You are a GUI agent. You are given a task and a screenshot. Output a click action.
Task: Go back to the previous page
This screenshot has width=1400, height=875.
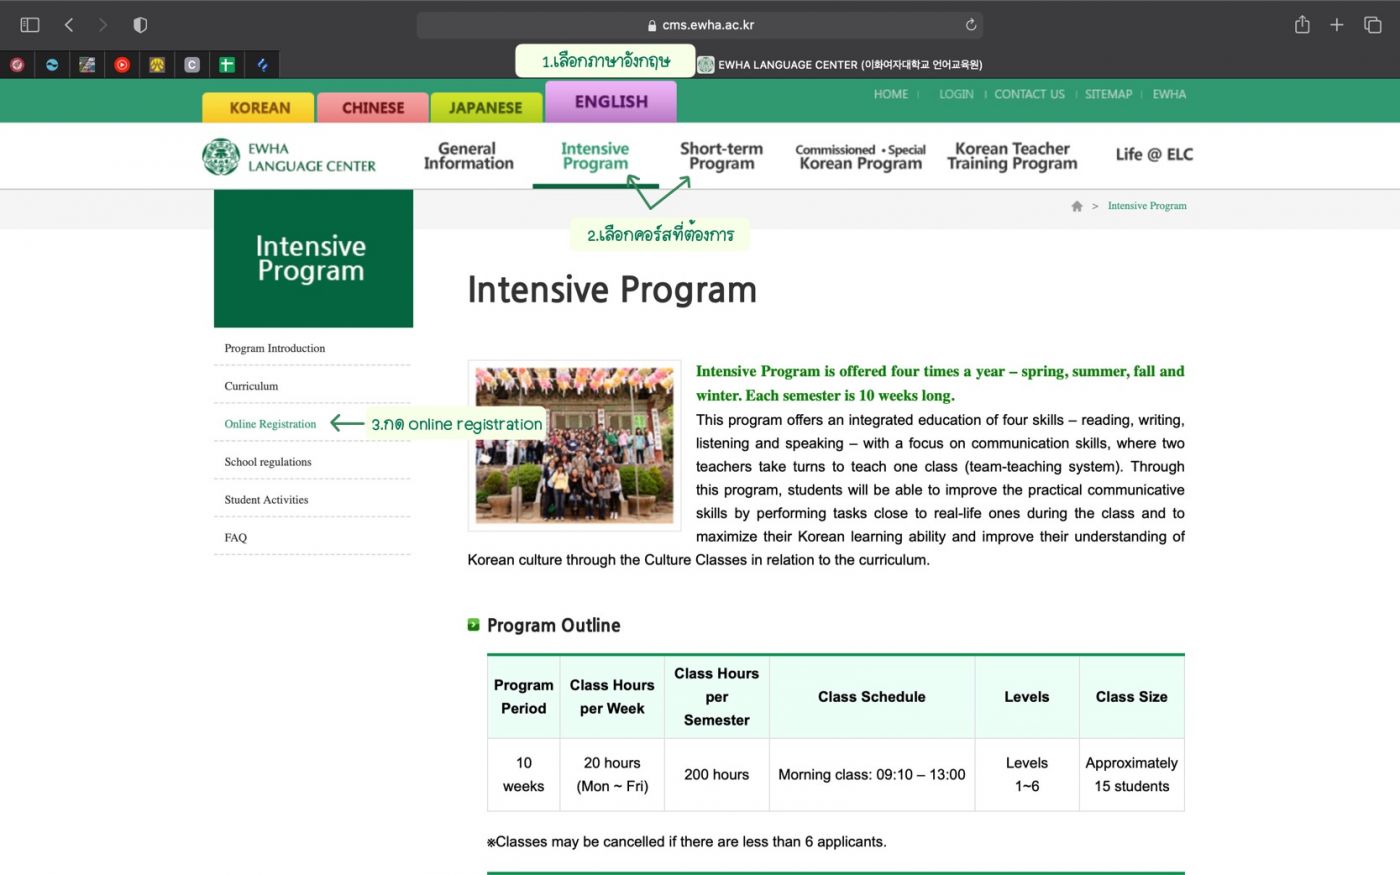[69, 25]
